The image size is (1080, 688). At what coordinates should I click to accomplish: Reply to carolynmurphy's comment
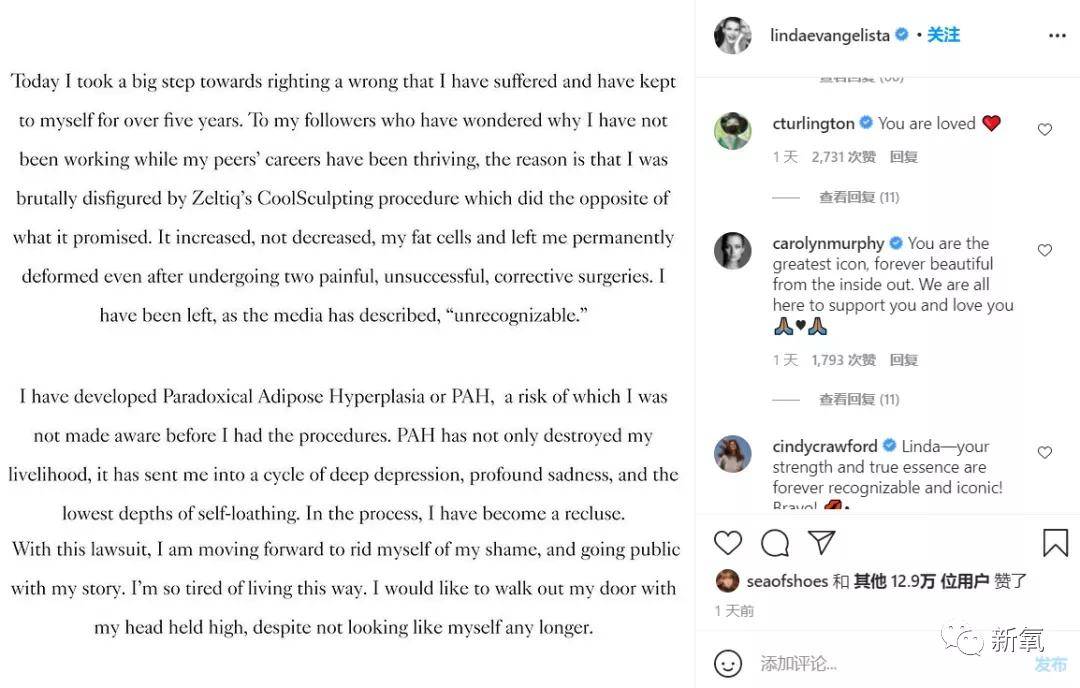[x=903, y=360]
